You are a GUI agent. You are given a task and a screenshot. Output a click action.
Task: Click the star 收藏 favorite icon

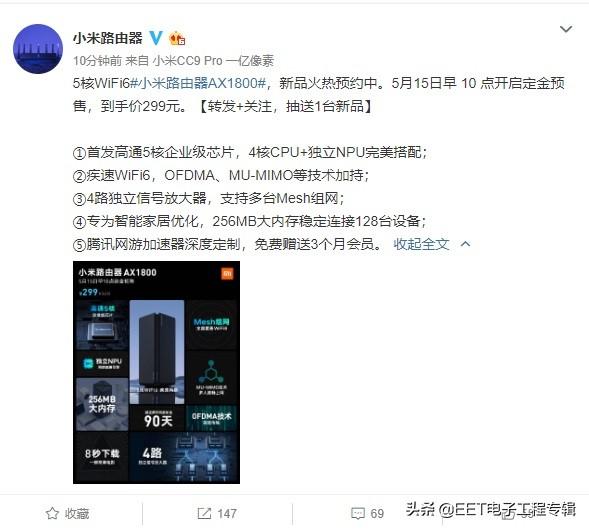point(52,513)
